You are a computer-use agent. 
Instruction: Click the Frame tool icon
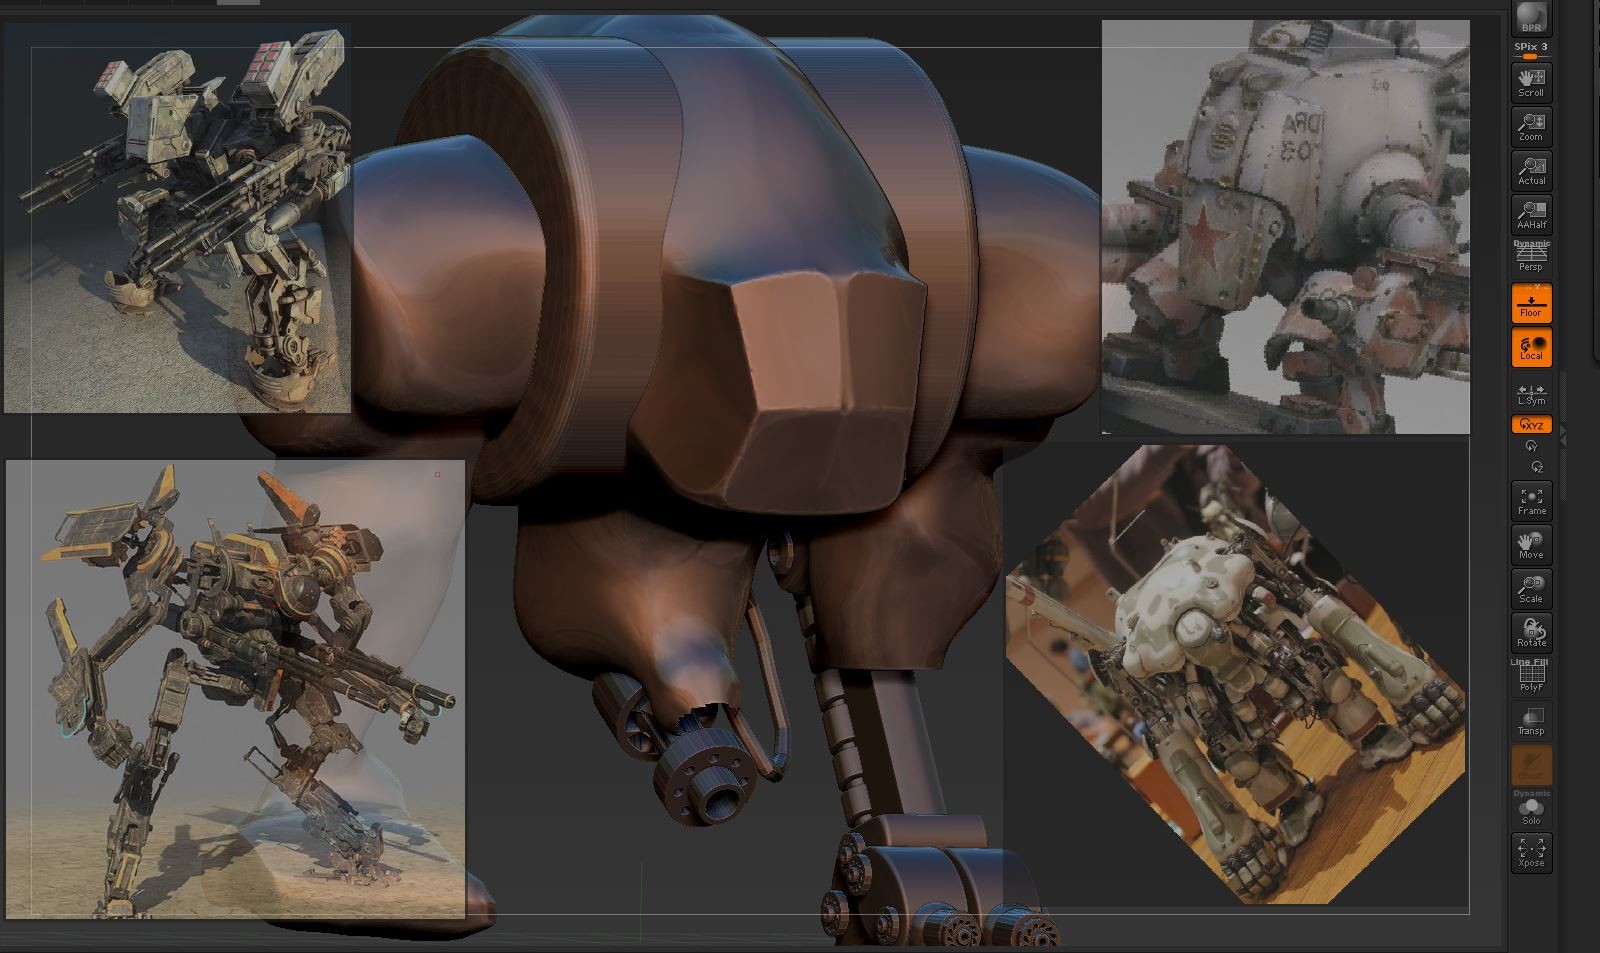1530,500
